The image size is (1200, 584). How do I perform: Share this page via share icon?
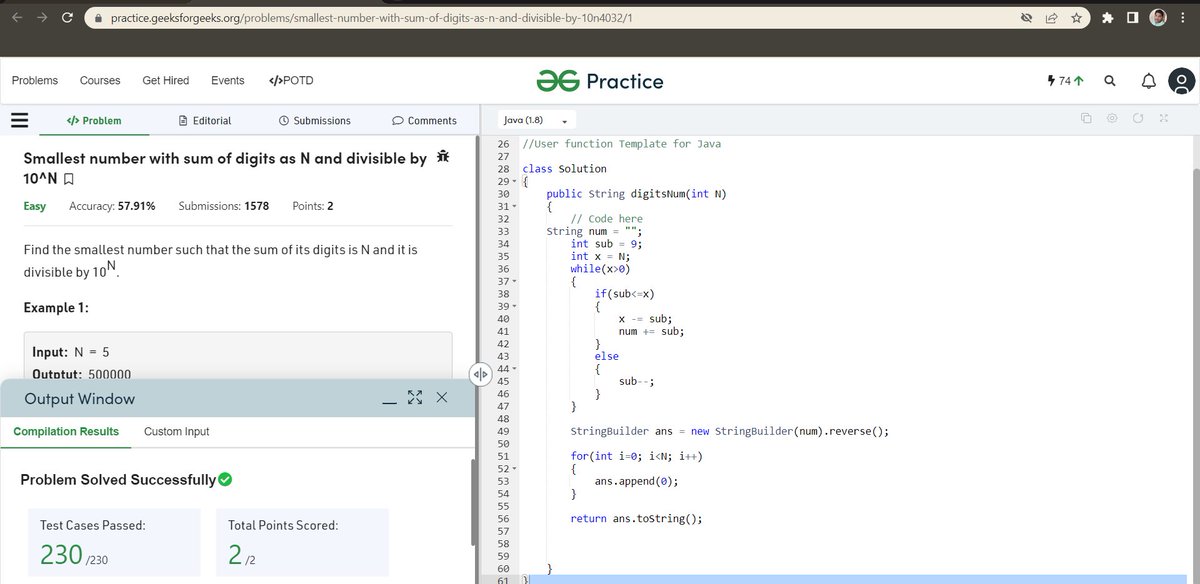coord(1051,18)
